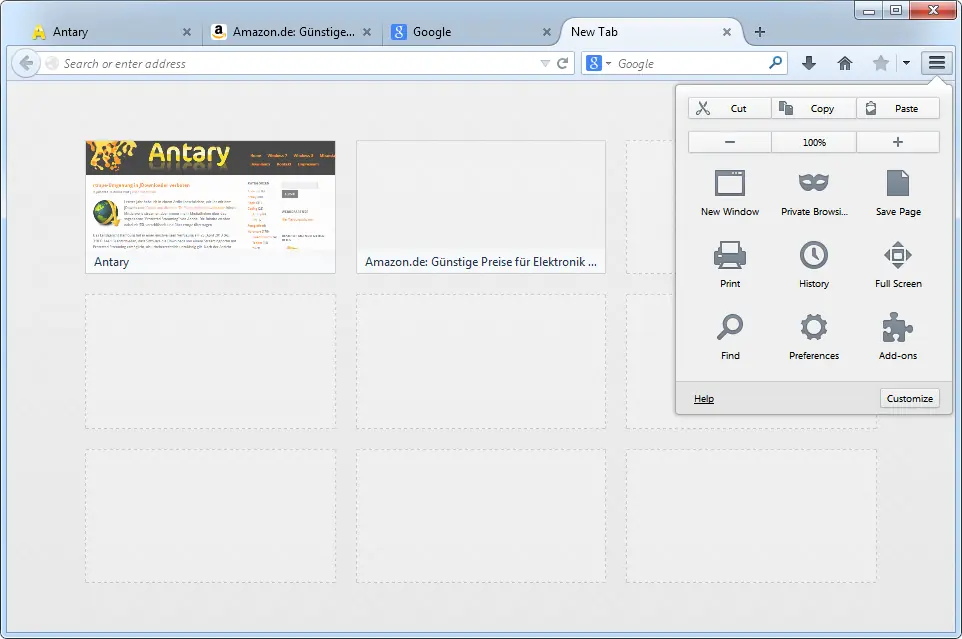Open the History panel
The image size is (962, 639).
click(814, 265)
